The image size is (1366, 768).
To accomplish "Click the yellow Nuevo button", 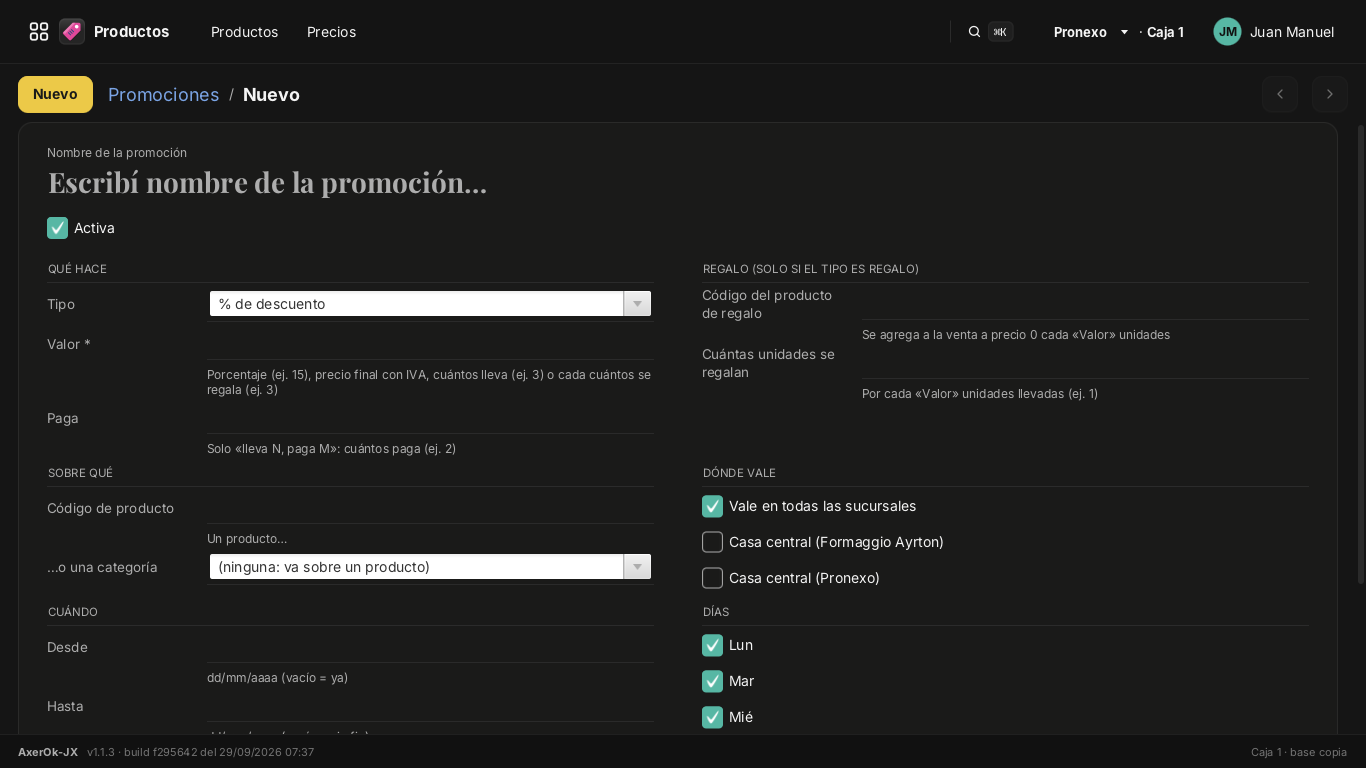I will (55, 94).
